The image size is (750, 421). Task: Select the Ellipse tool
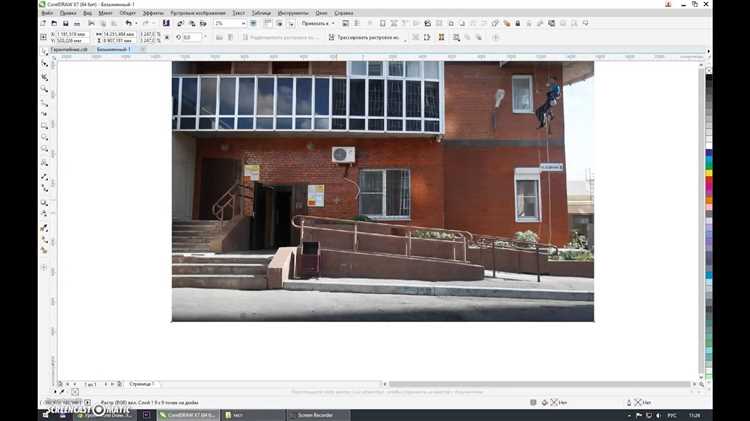(x=44, y=138)
